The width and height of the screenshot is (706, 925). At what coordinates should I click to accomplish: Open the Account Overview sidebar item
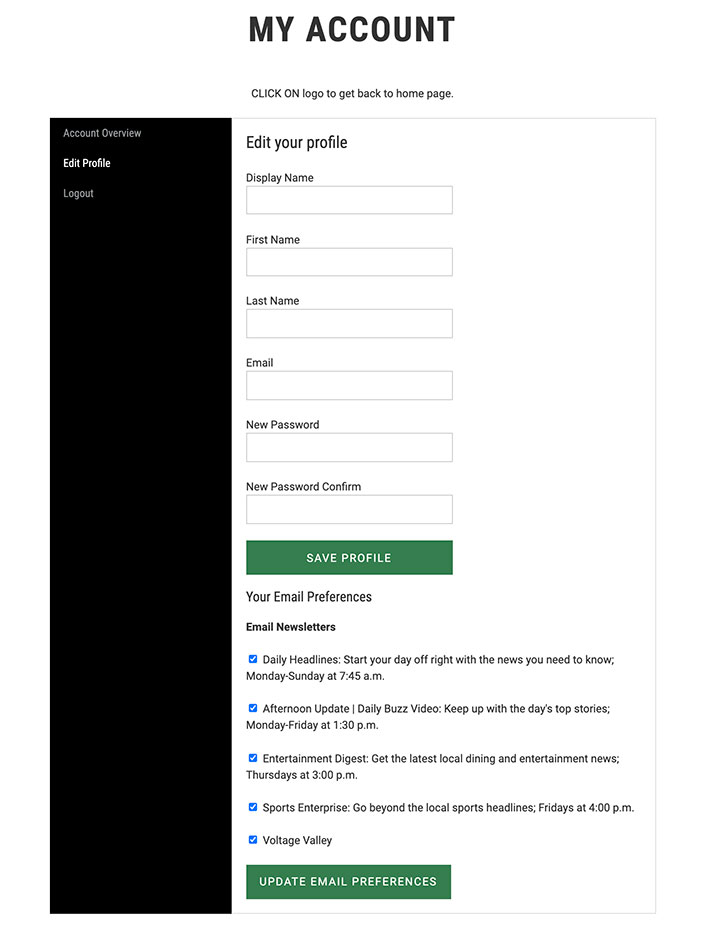102,133
